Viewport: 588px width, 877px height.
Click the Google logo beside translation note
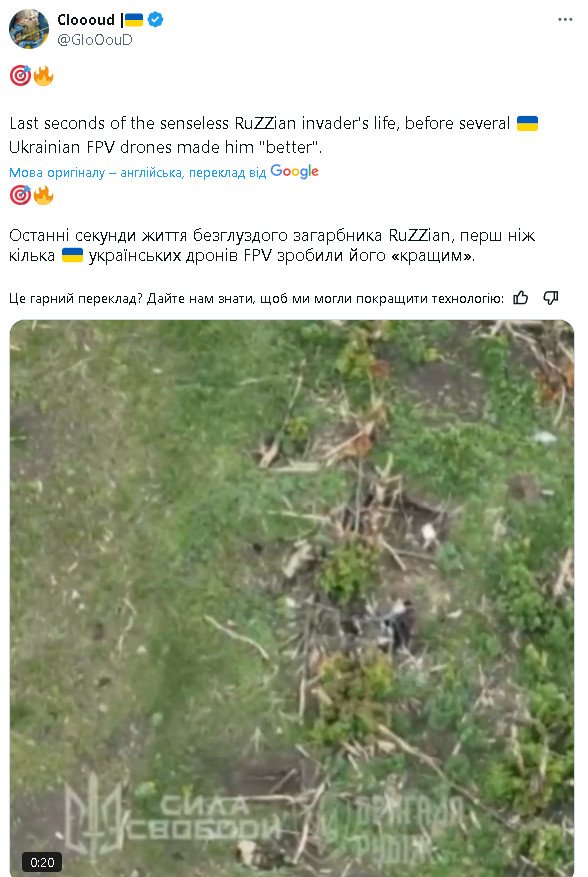tap(294, 172)
